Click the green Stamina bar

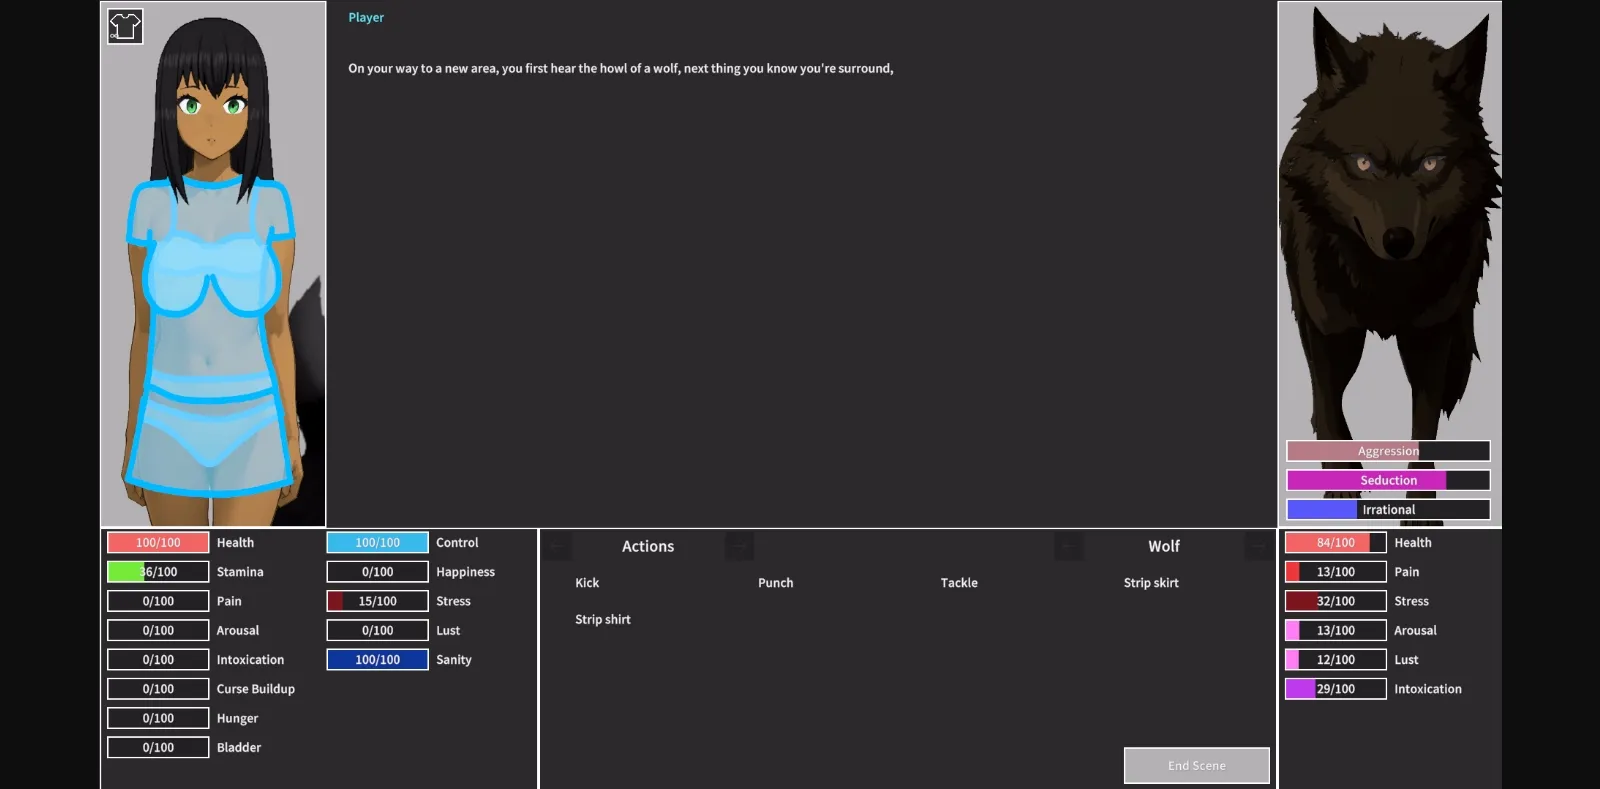click(x=158, y=572)
